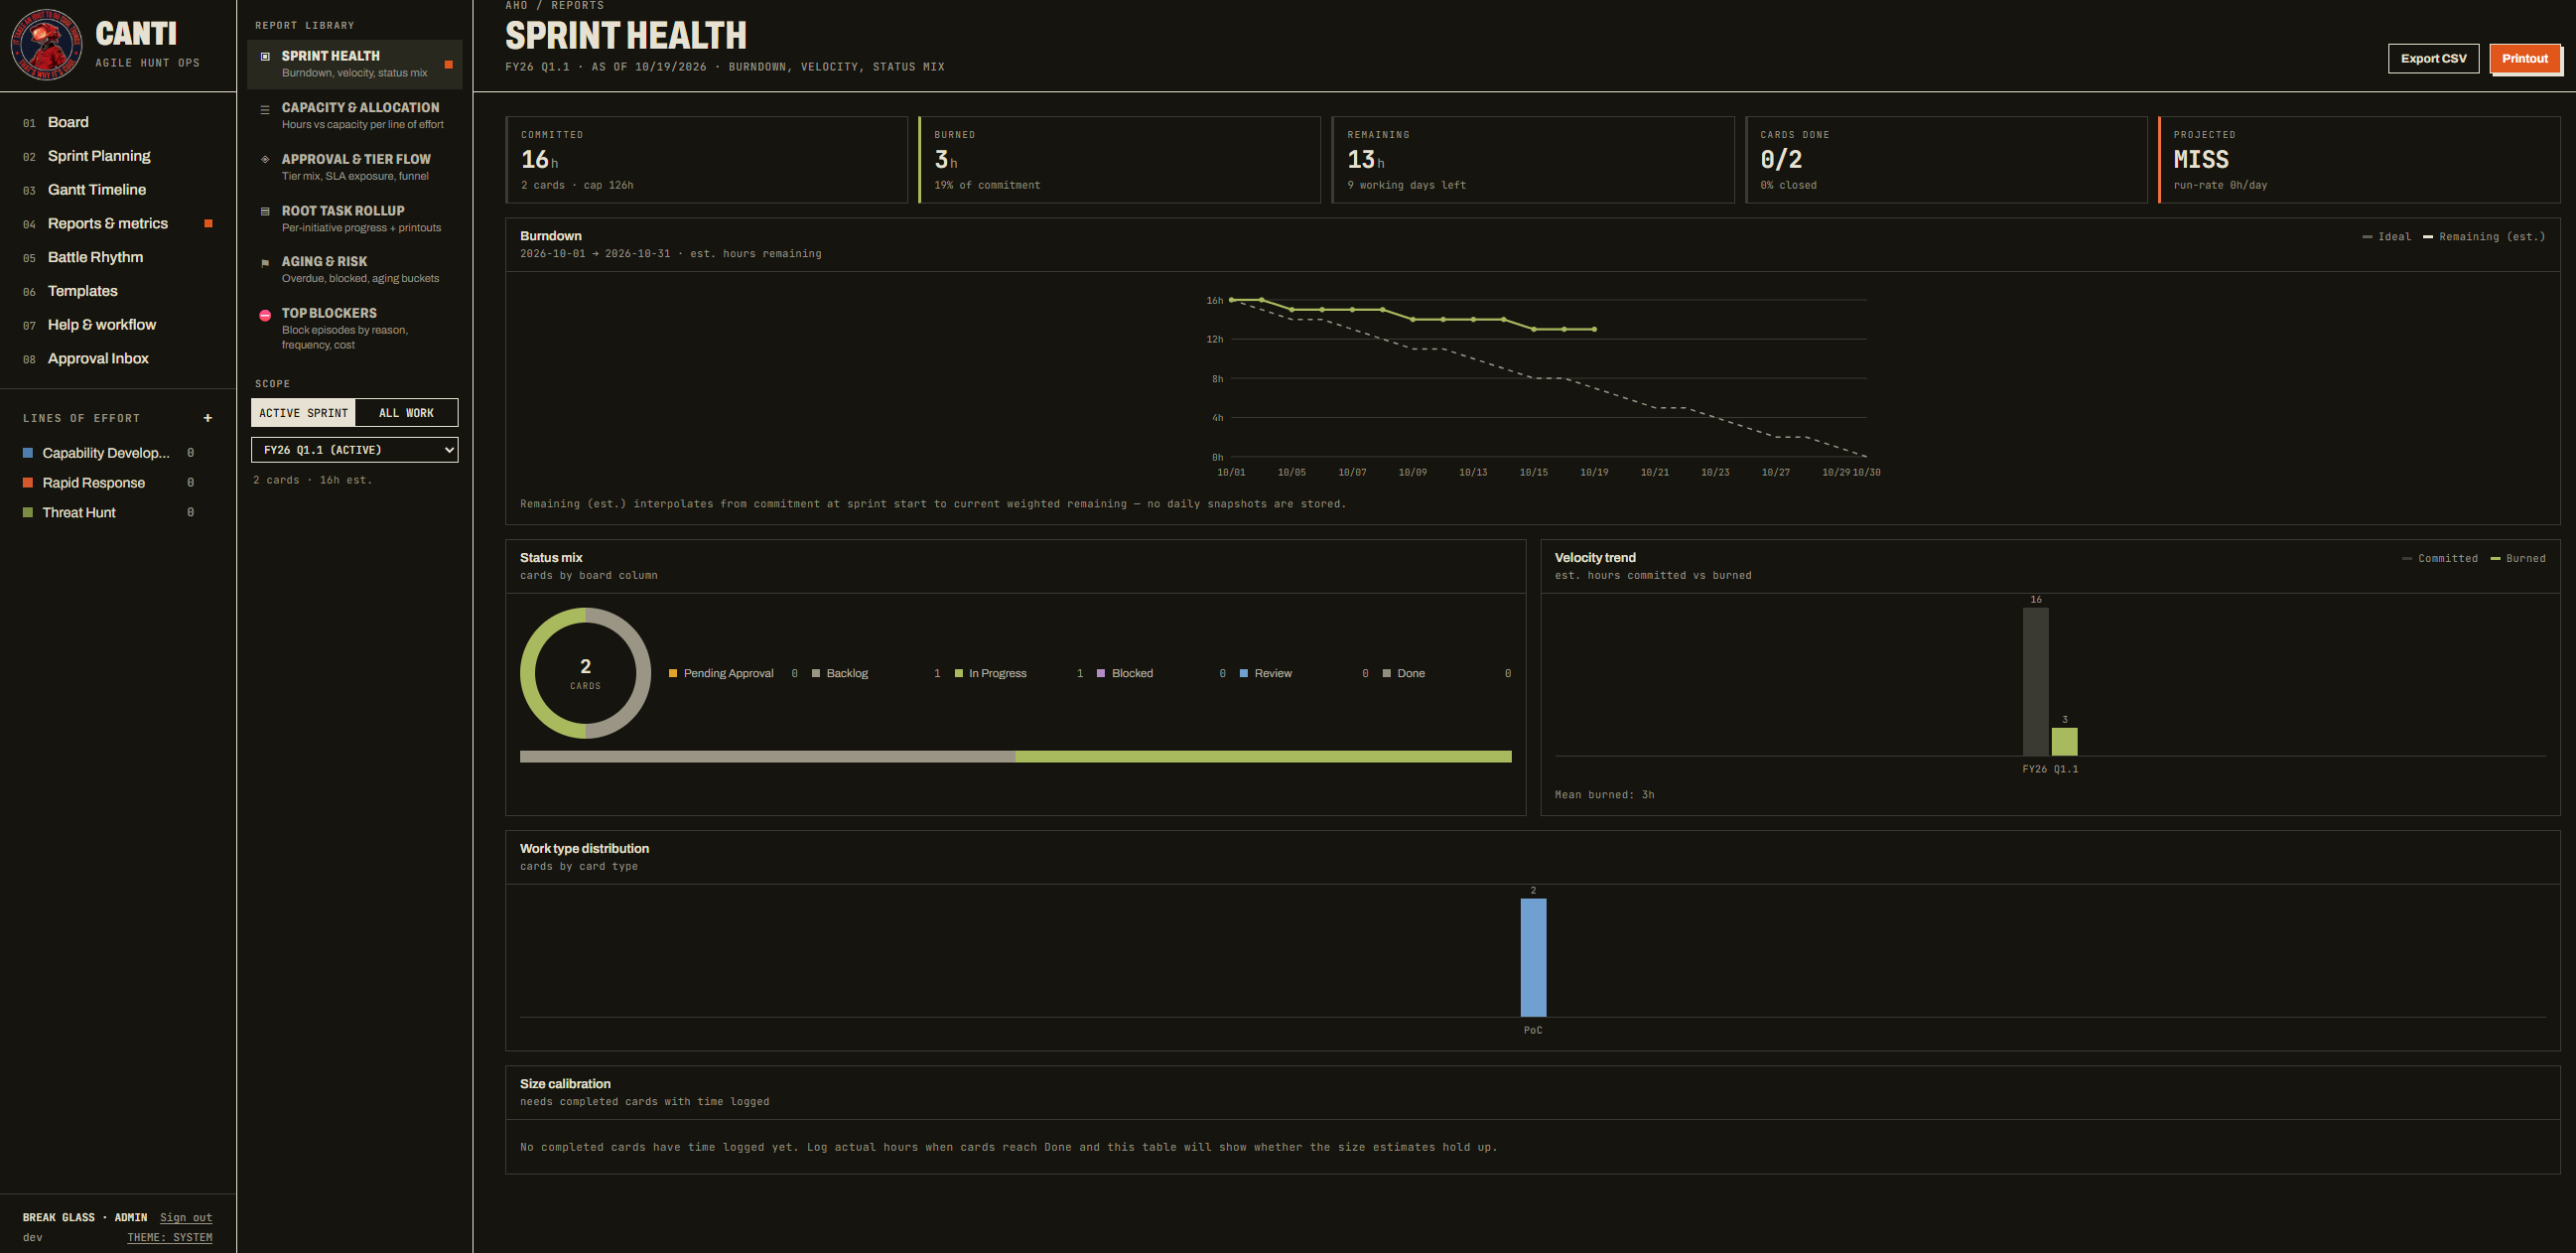Image resolution: width=2576 pixels, height=1253 pixels.
Task: Go to Sprint Planning
Action: [118, 156]
